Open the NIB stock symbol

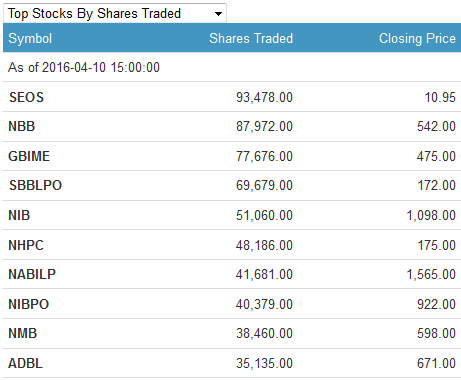(19, 215)
